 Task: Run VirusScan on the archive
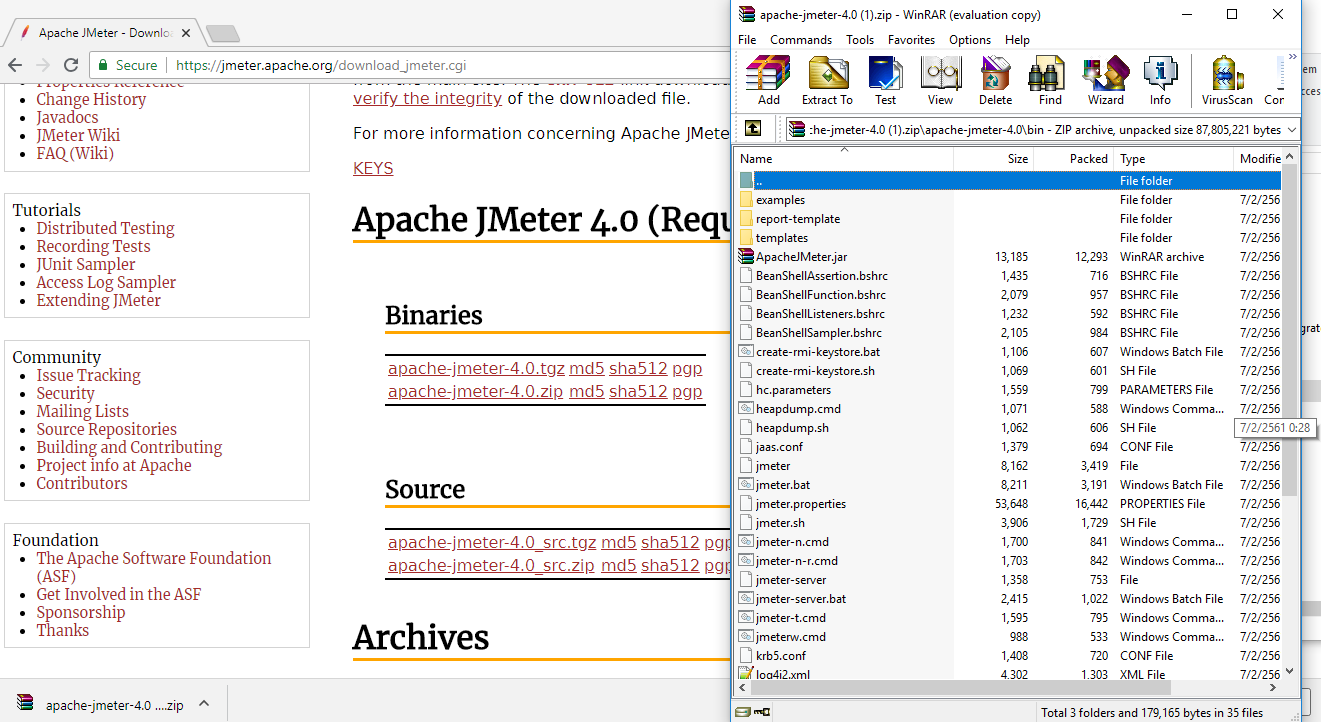point(1227,80)
